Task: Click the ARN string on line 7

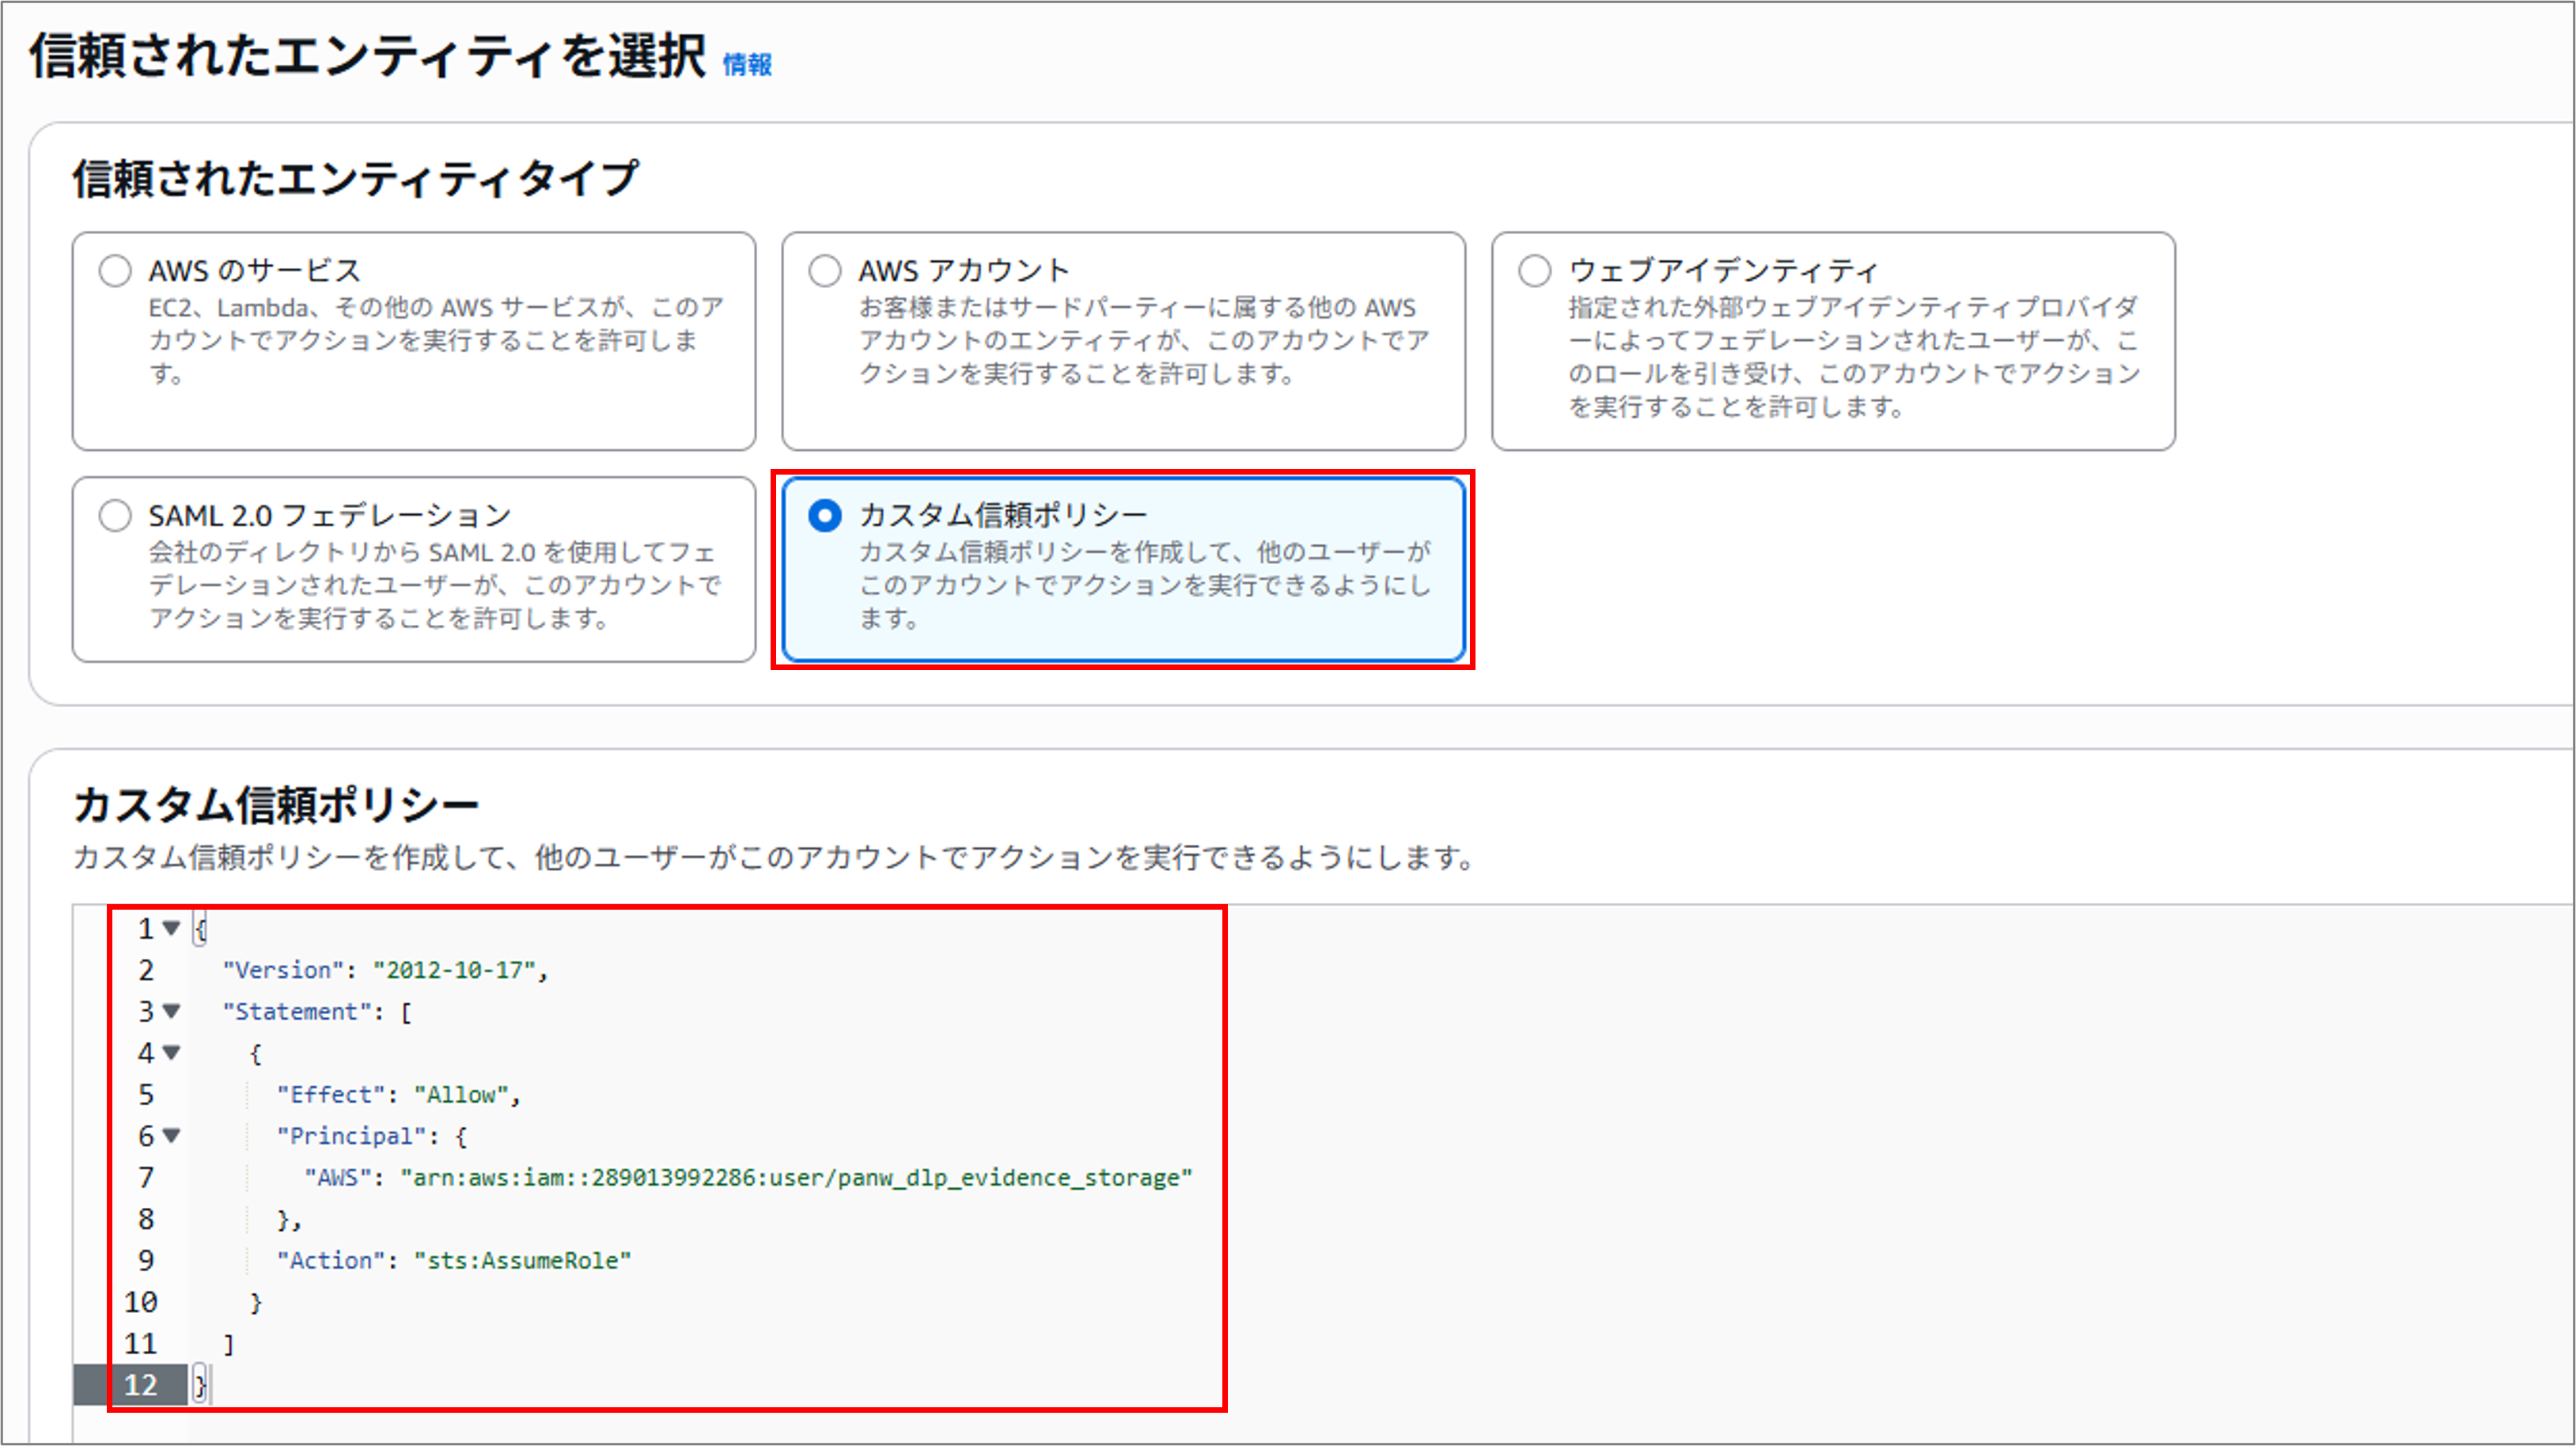Action: click(x=796, y=1178)
